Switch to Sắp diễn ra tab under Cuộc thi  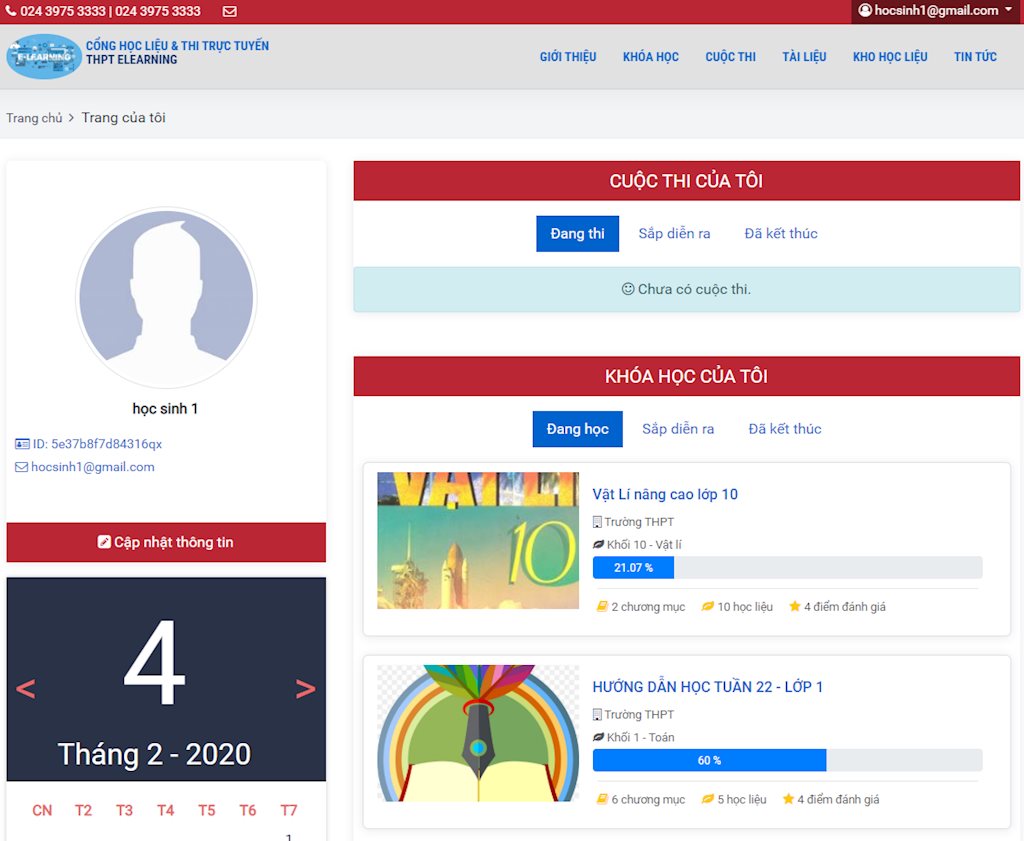coord(674,234)
